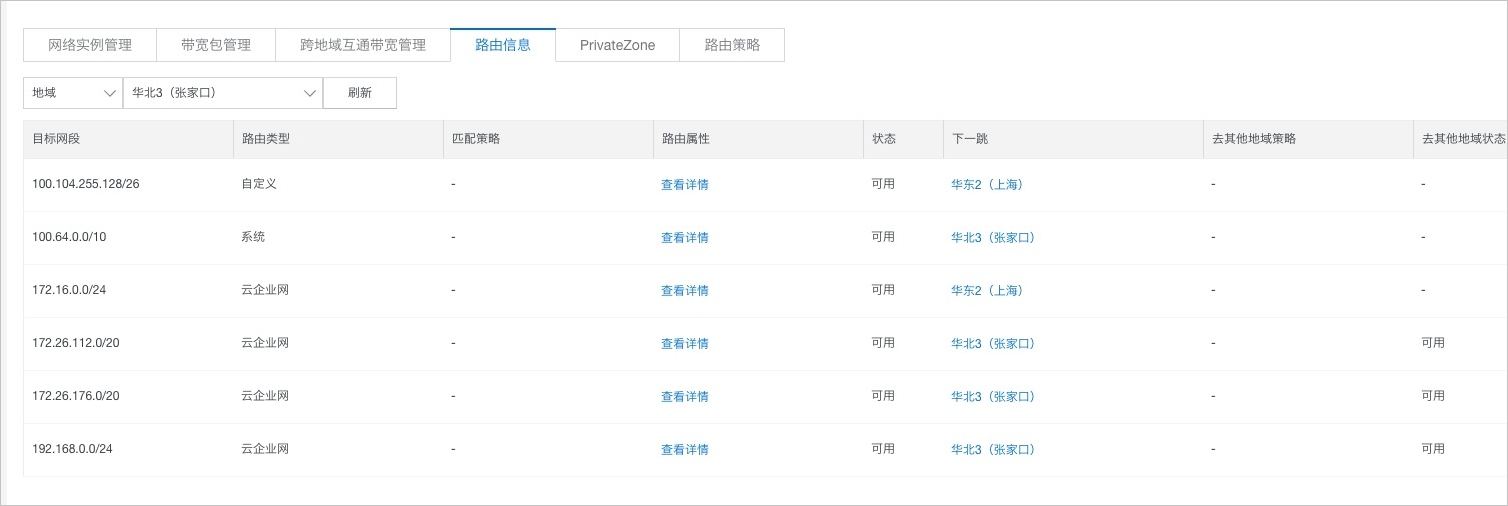View details for route 192.168.0.0/24
The image size is (1508, 506).
pyautogui.click(x=685, y=450)
